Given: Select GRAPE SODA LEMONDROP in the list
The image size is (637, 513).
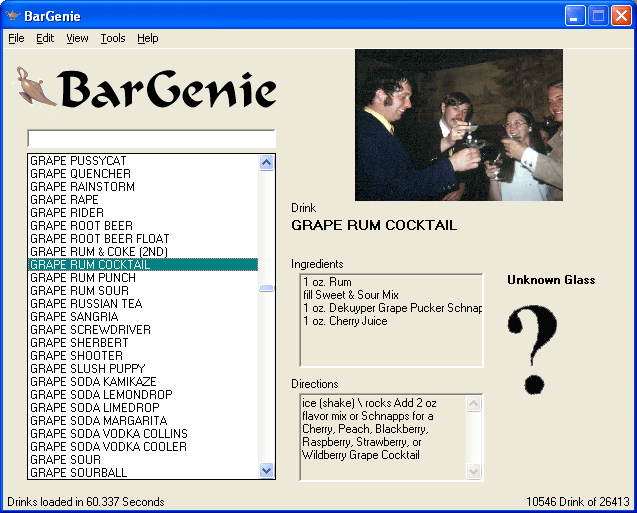Looking at the screenshot, I should 143,395.
